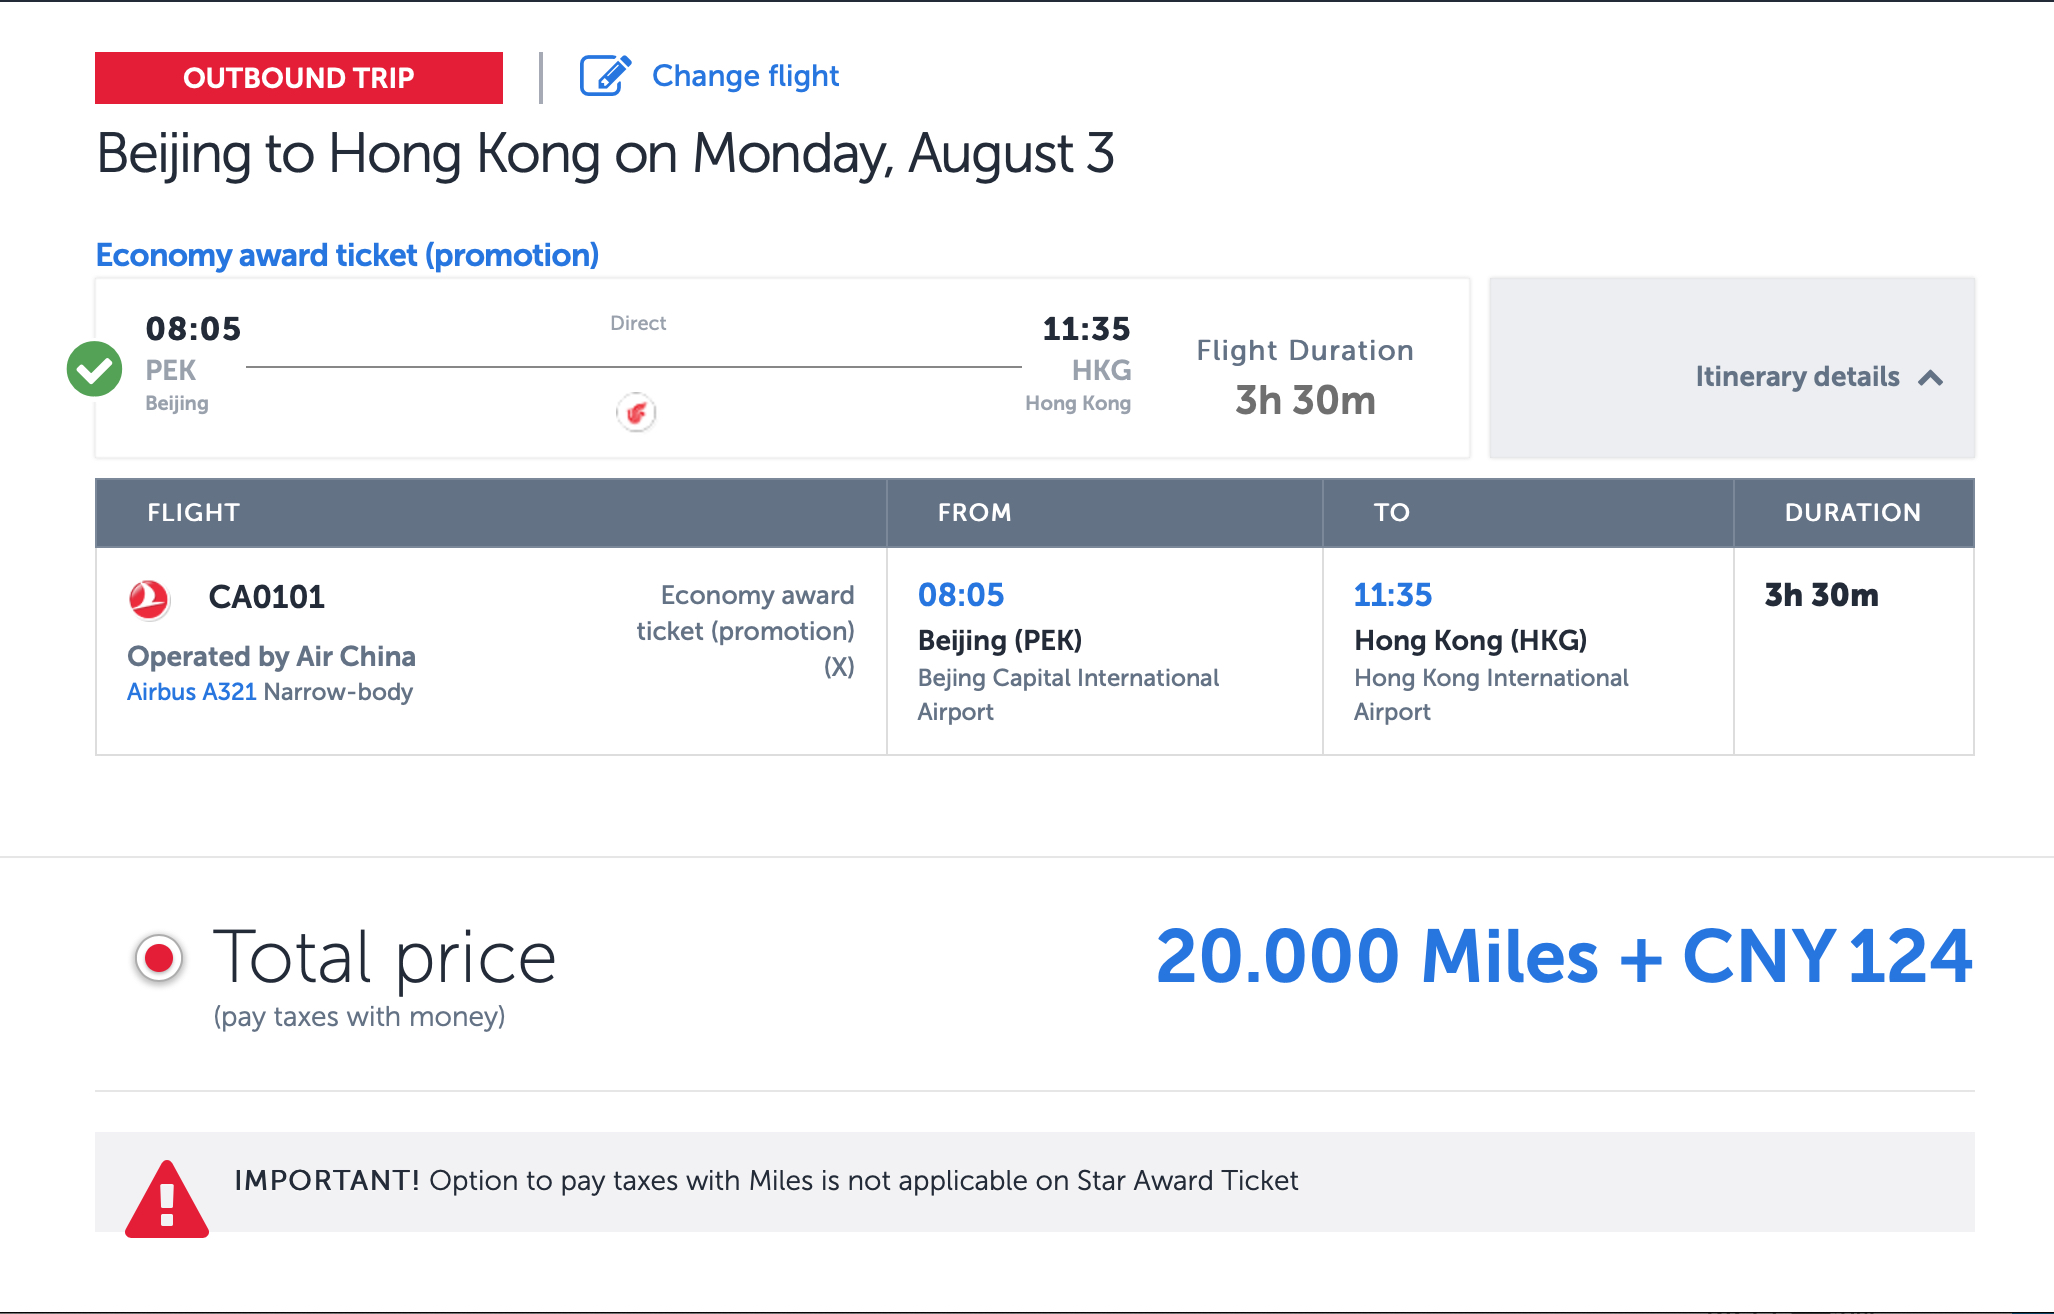Open the Change flight link
This screenshot has width=2054, height=1314.
click(x=745, y=76)
